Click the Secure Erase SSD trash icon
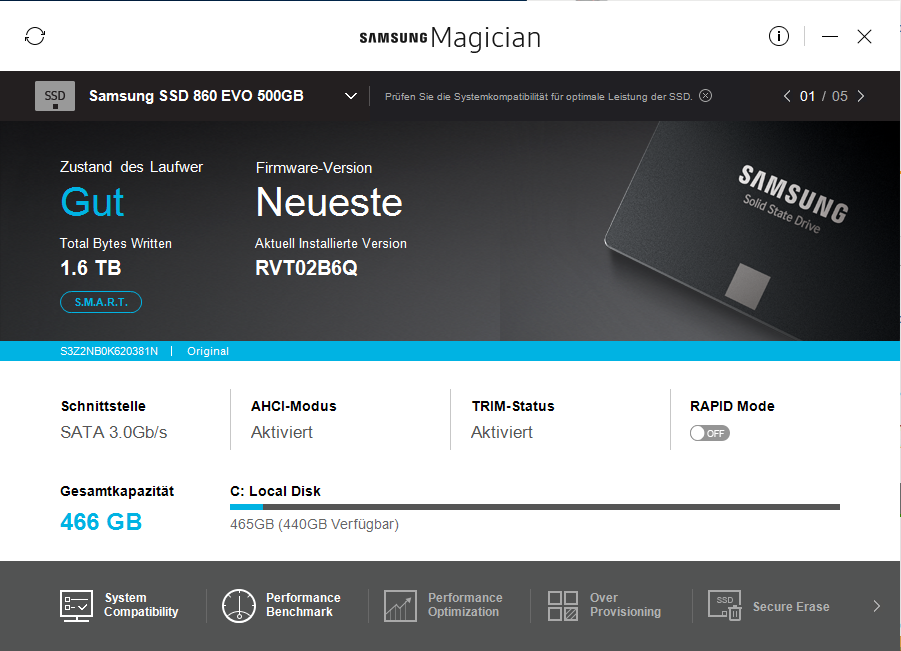The image size is (901, 651). pyautogui.click(x=725, y=606)
